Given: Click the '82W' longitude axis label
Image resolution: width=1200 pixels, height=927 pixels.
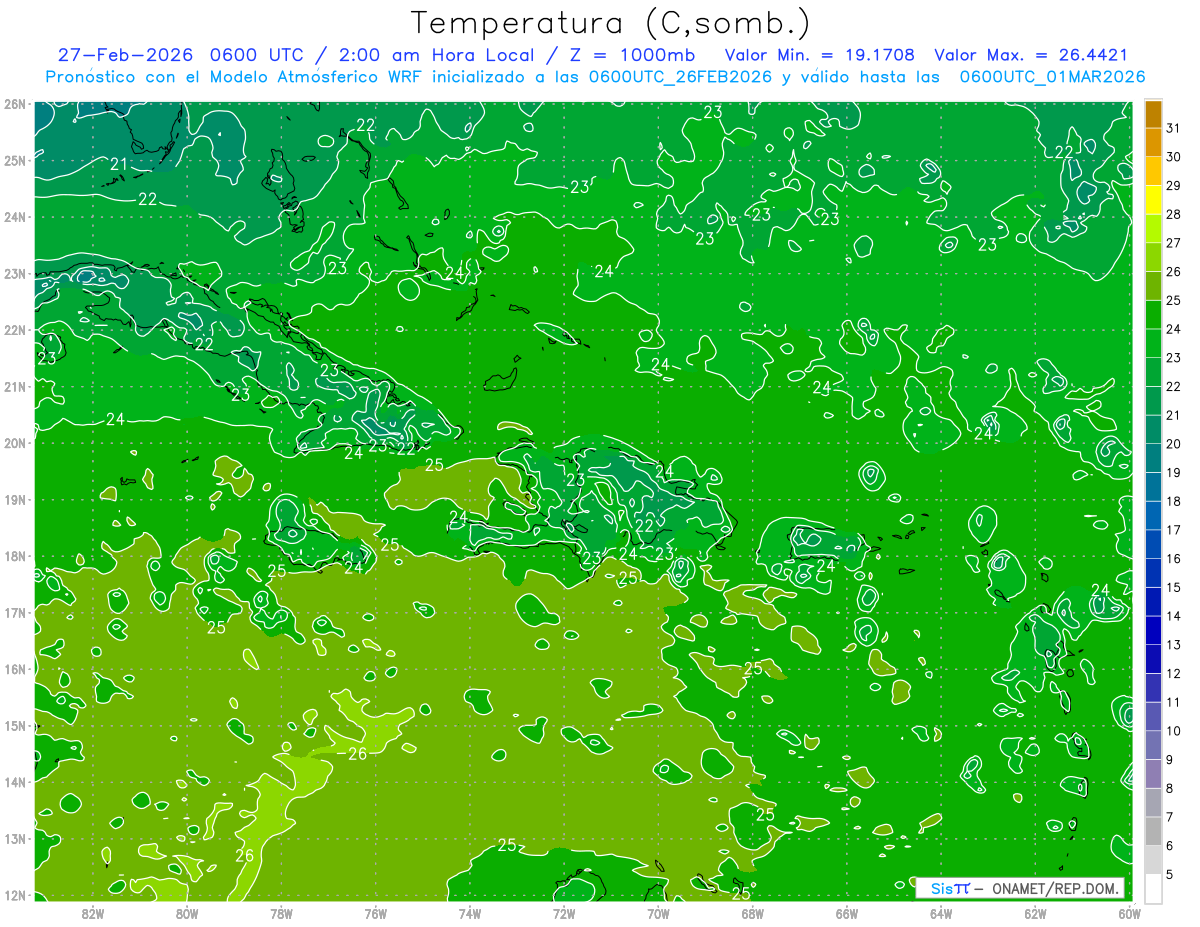Looking at the screenshot, I should pos(93,913).
